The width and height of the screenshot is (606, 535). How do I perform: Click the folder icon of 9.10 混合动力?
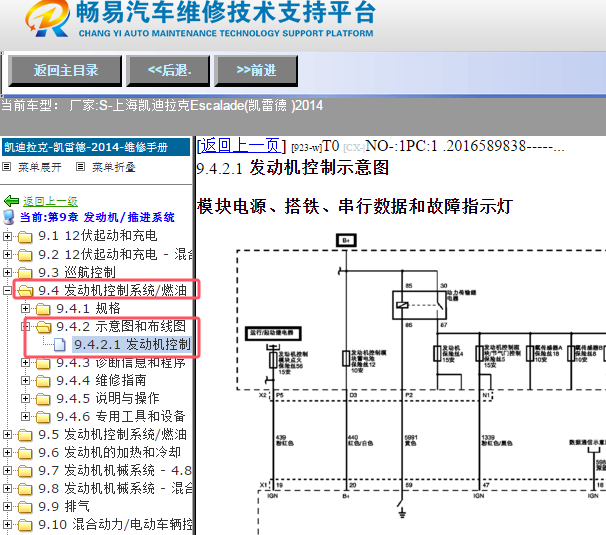[x=25, y=525]
